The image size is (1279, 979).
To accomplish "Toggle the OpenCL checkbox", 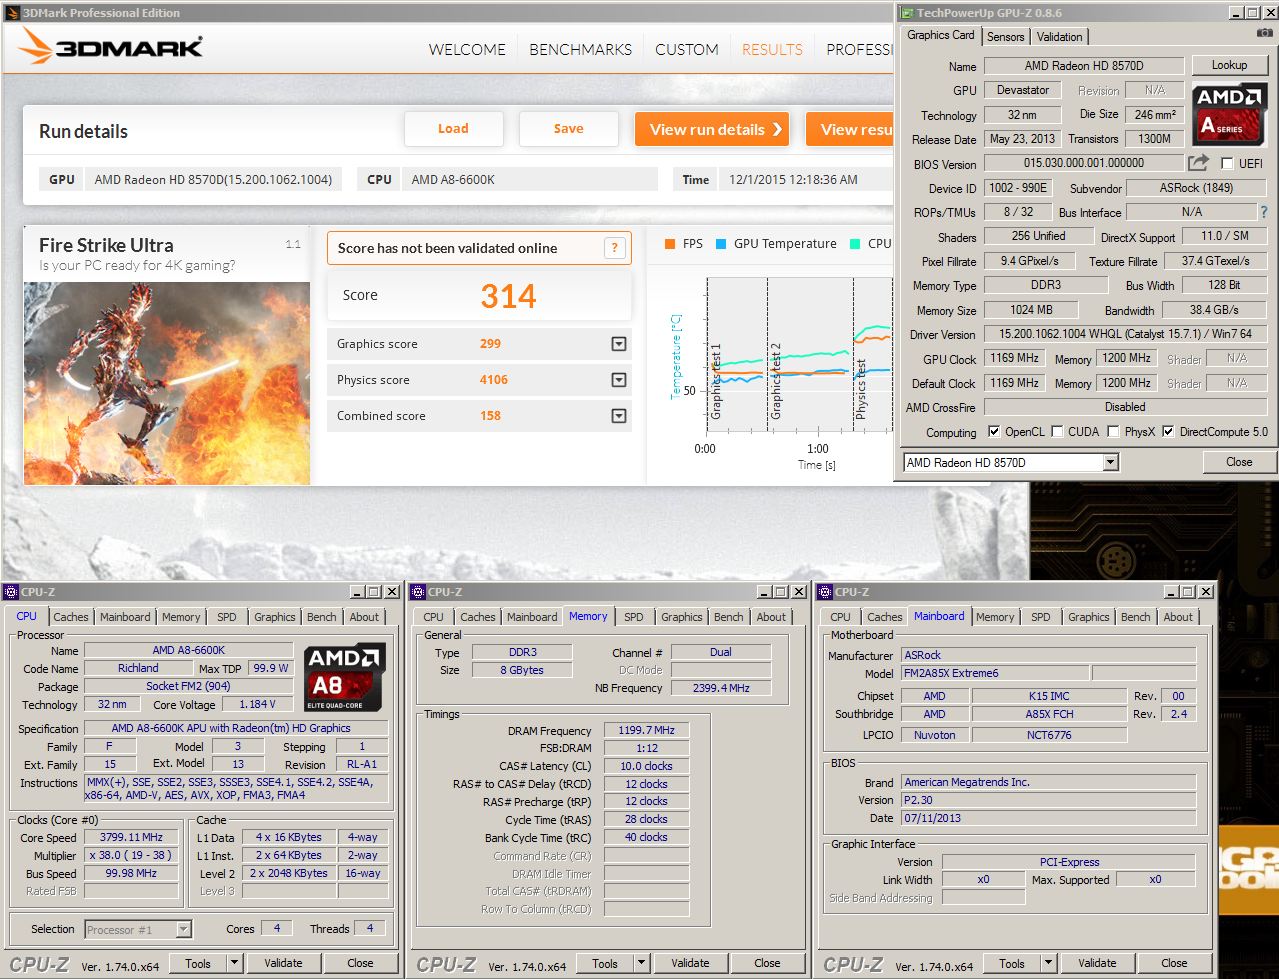I will point(993,432).
